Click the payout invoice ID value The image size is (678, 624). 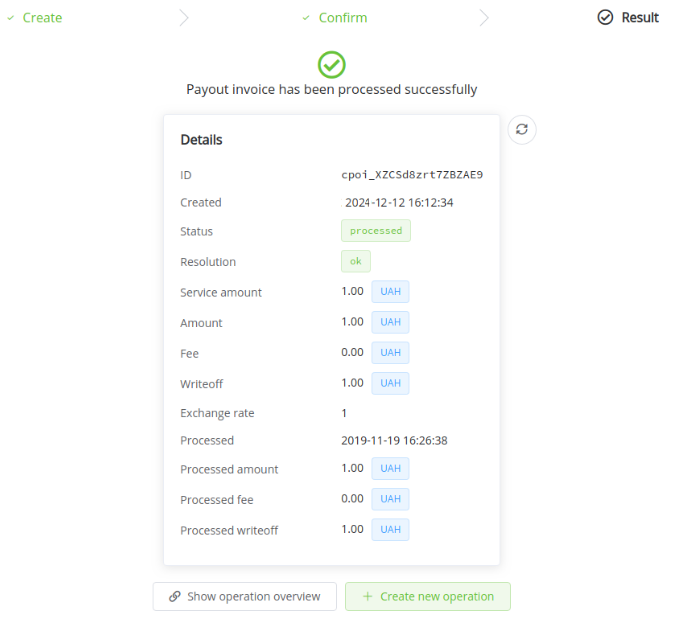(412, 175)
